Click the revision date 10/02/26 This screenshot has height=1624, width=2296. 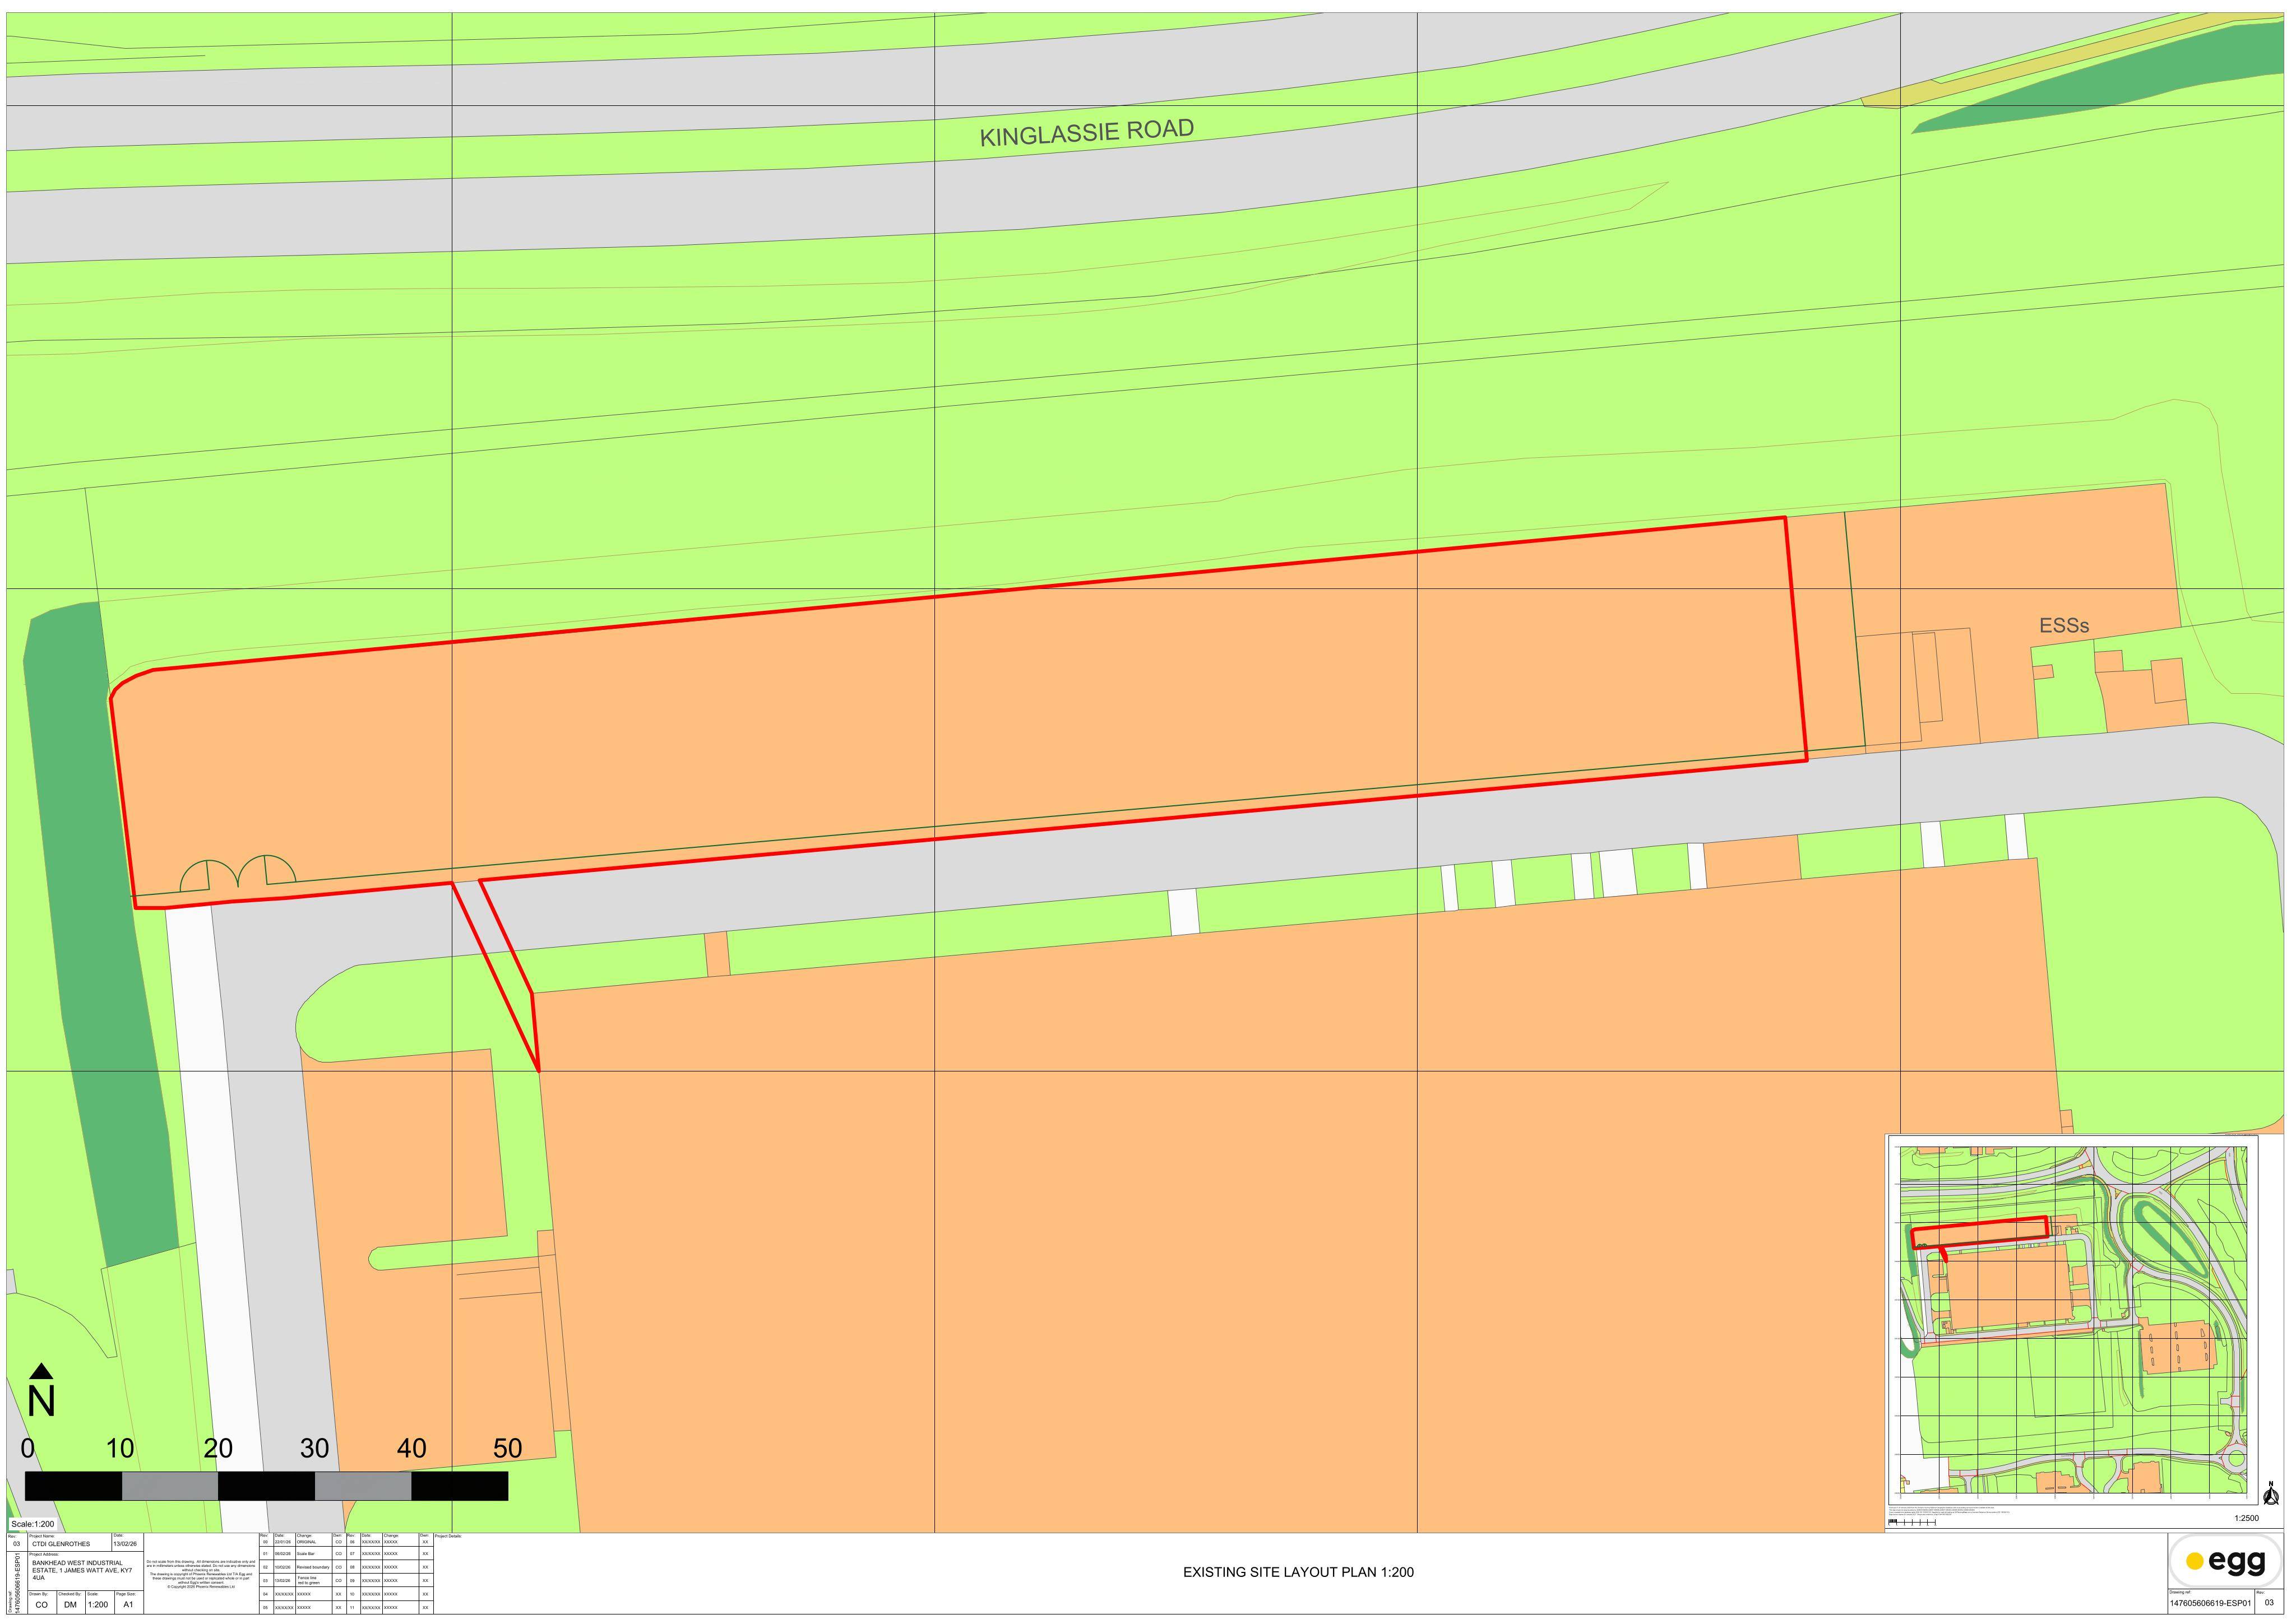pyautogui.click(x=283, y=1567)
